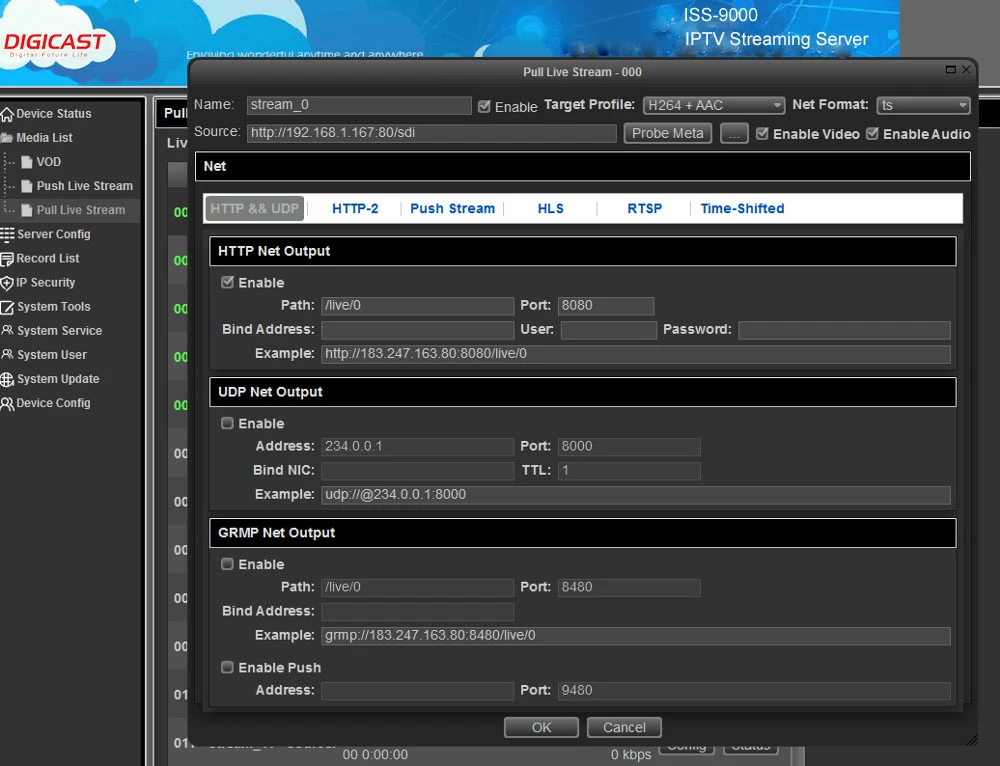Open the IP Security settings

point(43,282)
